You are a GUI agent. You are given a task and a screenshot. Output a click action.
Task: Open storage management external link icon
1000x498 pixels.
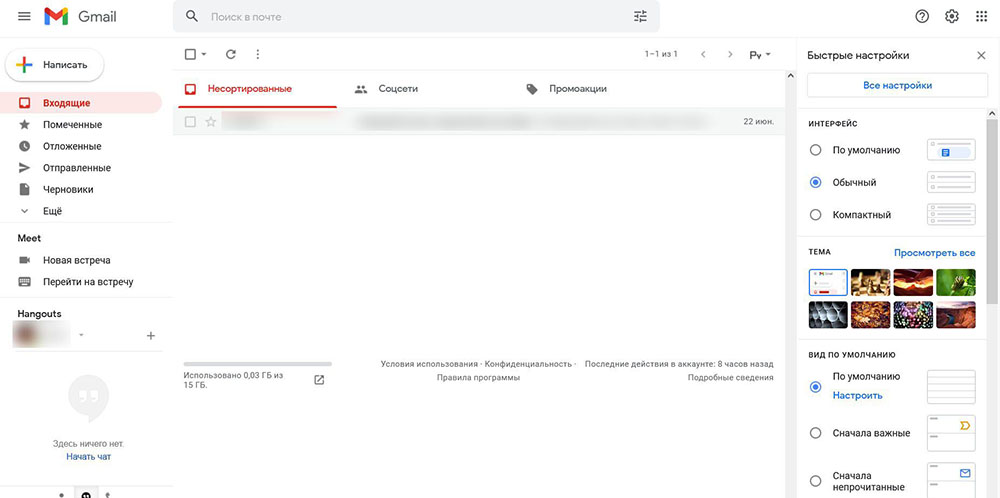coord(320,380)
